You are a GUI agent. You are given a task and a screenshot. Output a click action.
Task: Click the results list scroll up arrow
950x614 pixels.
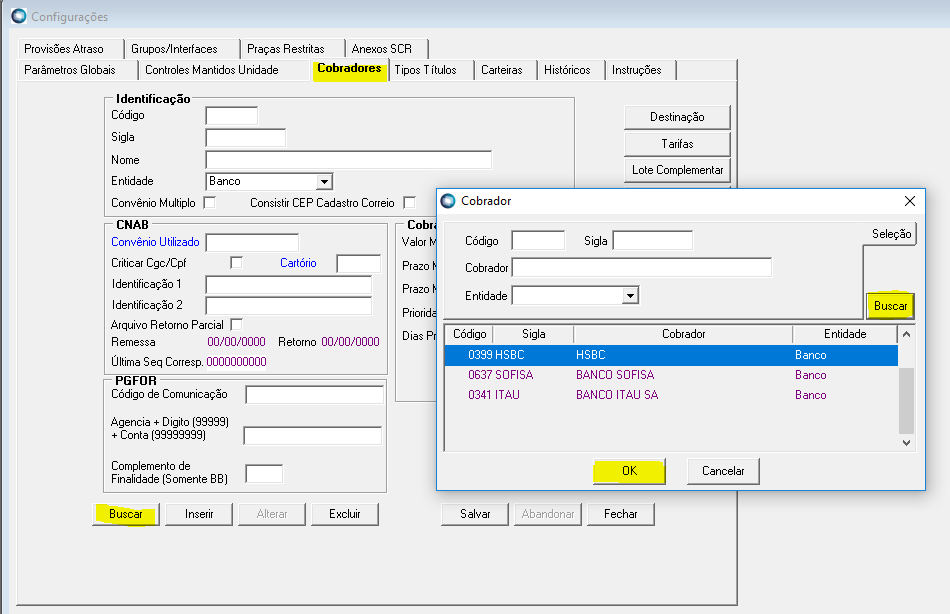(906, 334)
